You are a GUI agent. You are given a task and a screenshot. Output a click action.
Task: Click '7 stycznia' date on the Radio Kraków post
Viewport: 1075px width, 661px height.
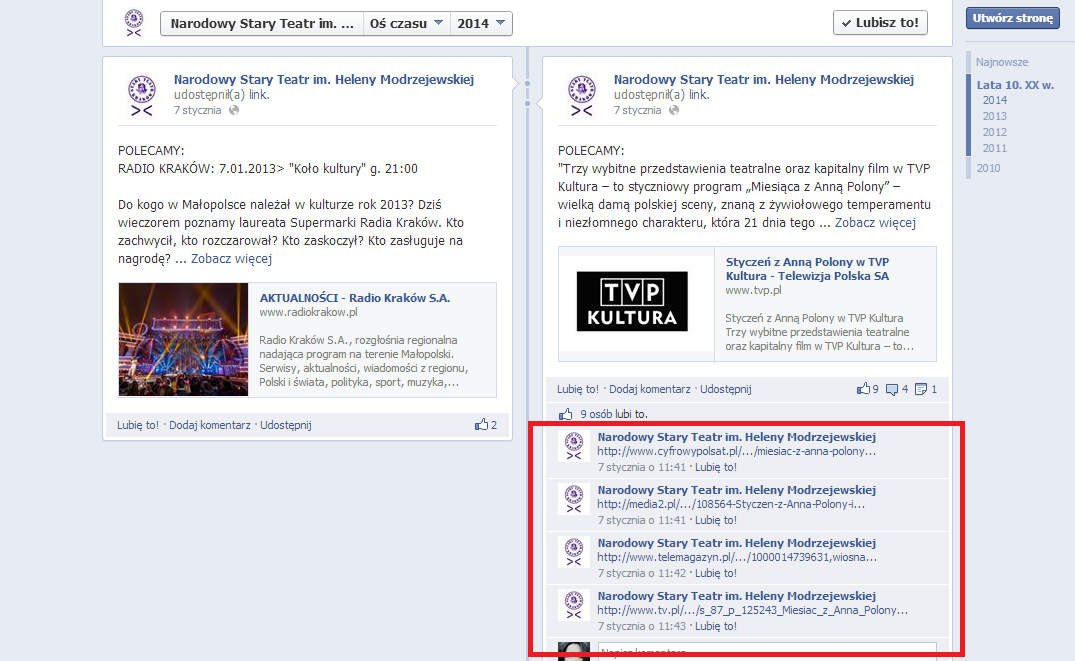tap(197, 110)
